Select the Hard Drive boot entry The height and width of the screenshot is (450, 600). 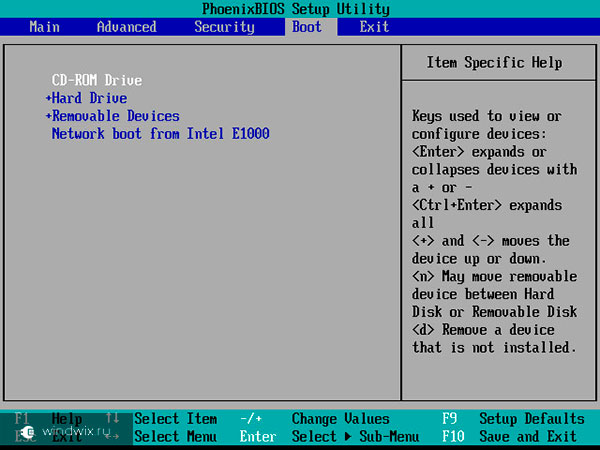click(x=89, y=98)
